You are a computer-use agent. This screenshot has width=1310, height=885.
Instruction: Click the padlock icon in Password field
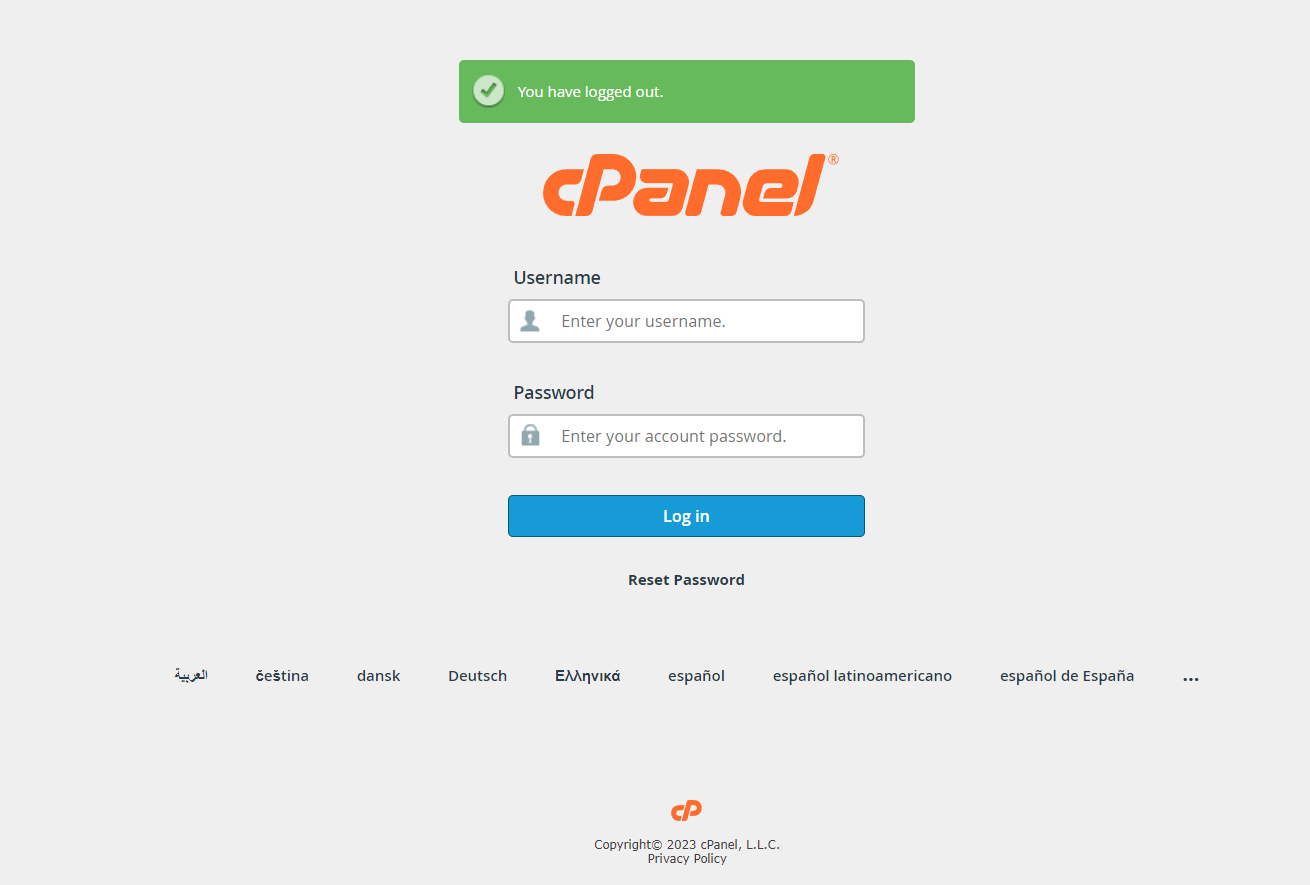click(530, 435)
